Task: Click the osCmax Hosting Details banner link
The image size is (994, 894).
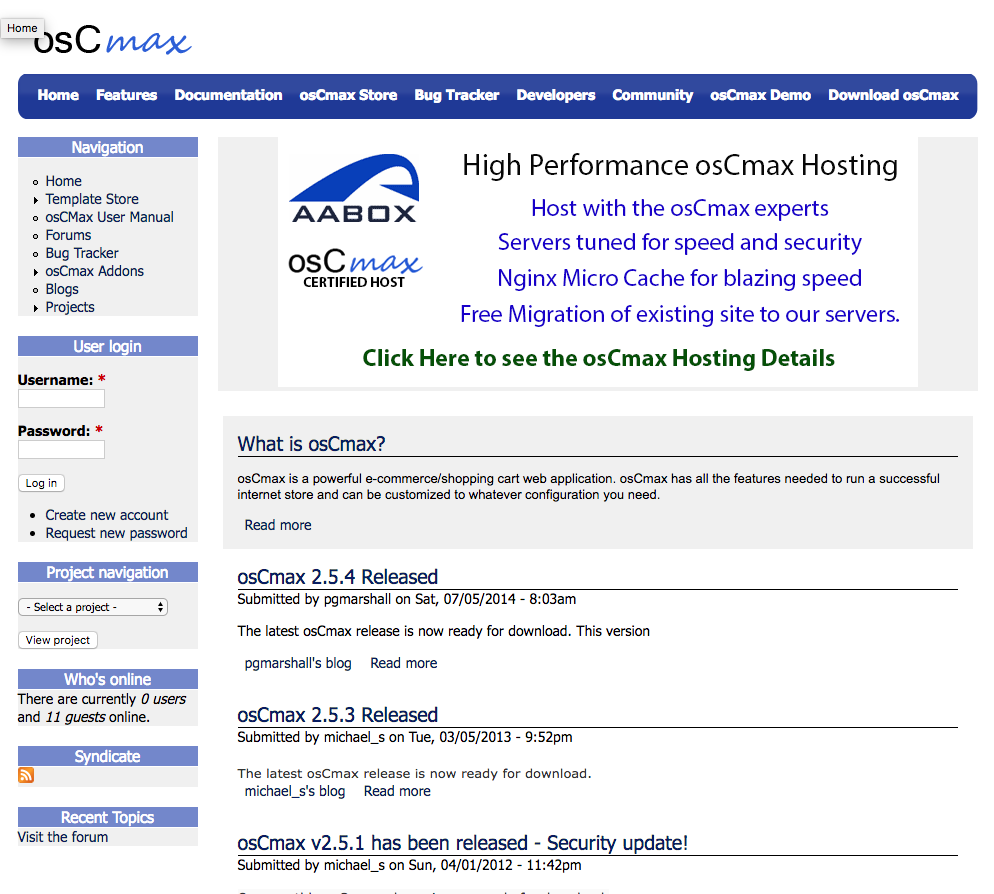Action: (x=598, y=358)
